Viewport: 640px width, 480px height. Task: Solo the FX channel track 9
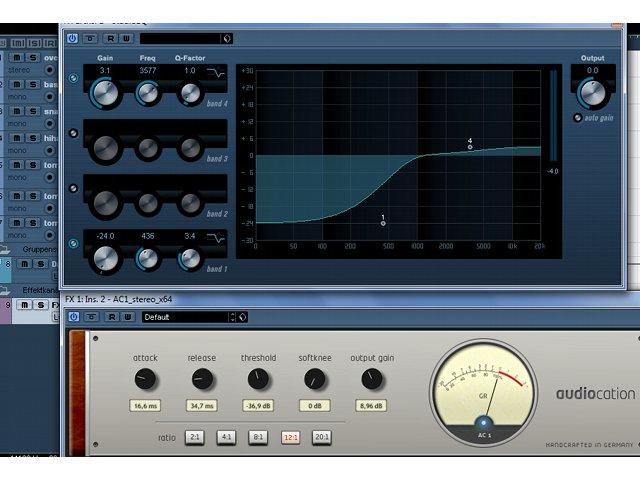40,305
